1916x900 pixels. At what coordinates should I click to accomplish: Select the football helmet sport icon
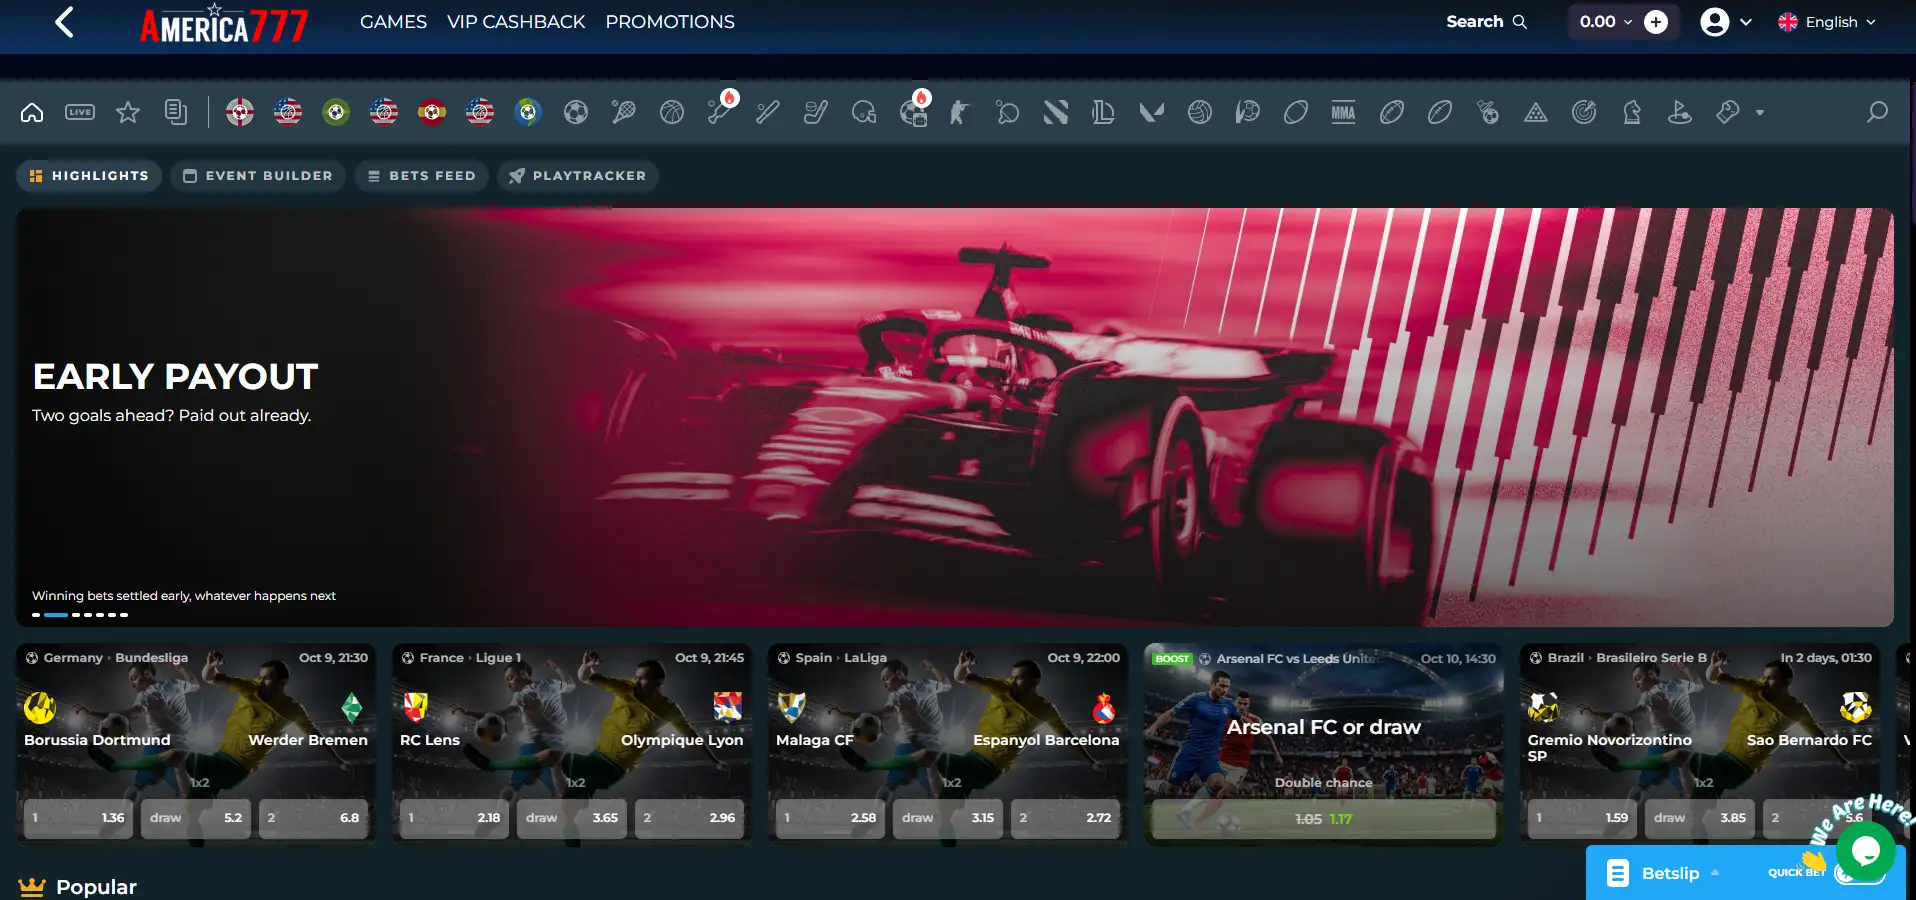click(x=864, y=112)
